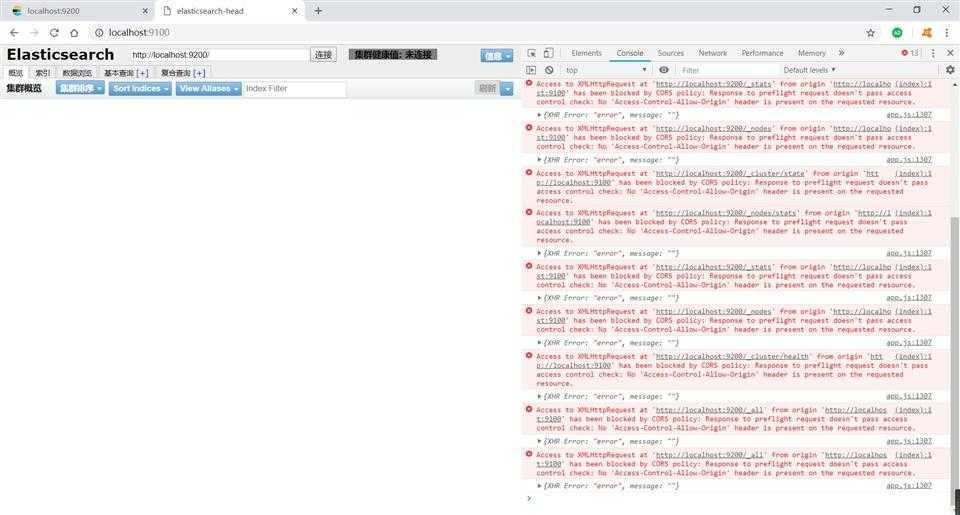Open the Console tab in DevTools

click(630, 53)
